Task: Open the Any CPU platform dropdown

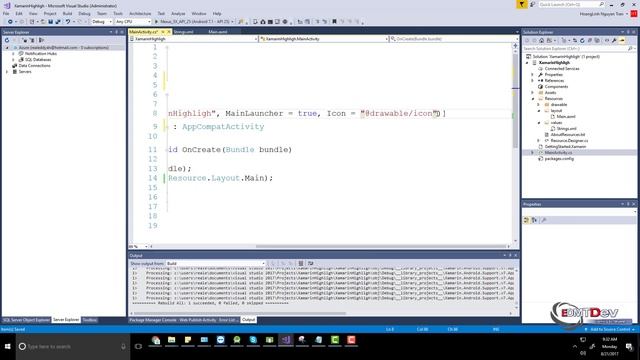Action: (x=133, y=21)
